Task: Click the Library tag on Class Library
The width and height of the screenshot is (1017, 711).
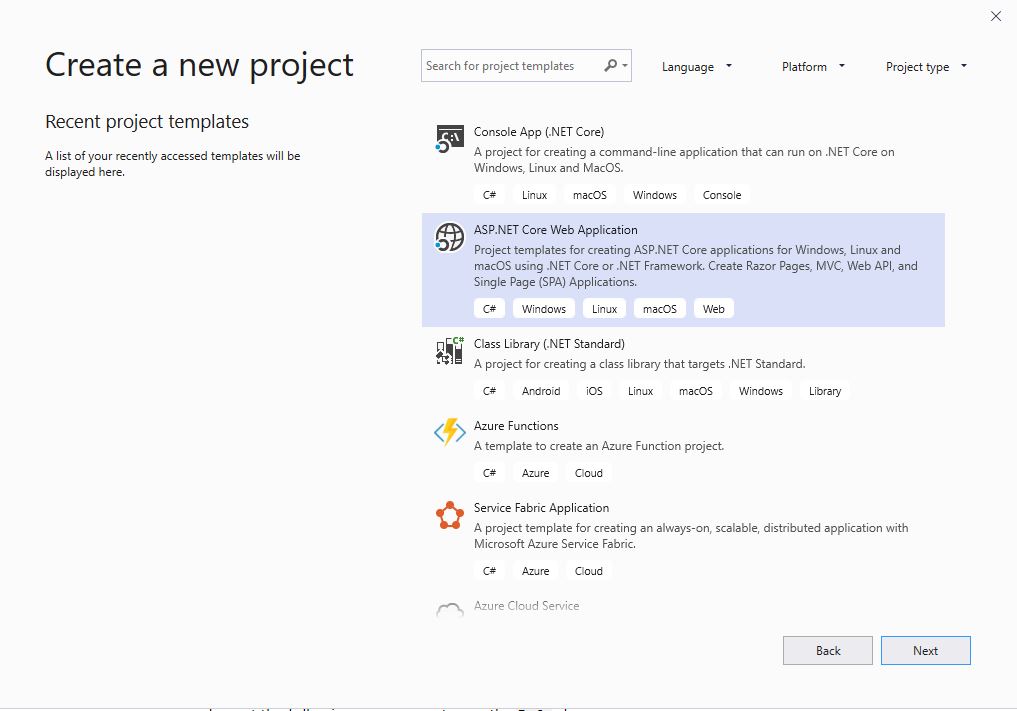Action: (825, 391)
